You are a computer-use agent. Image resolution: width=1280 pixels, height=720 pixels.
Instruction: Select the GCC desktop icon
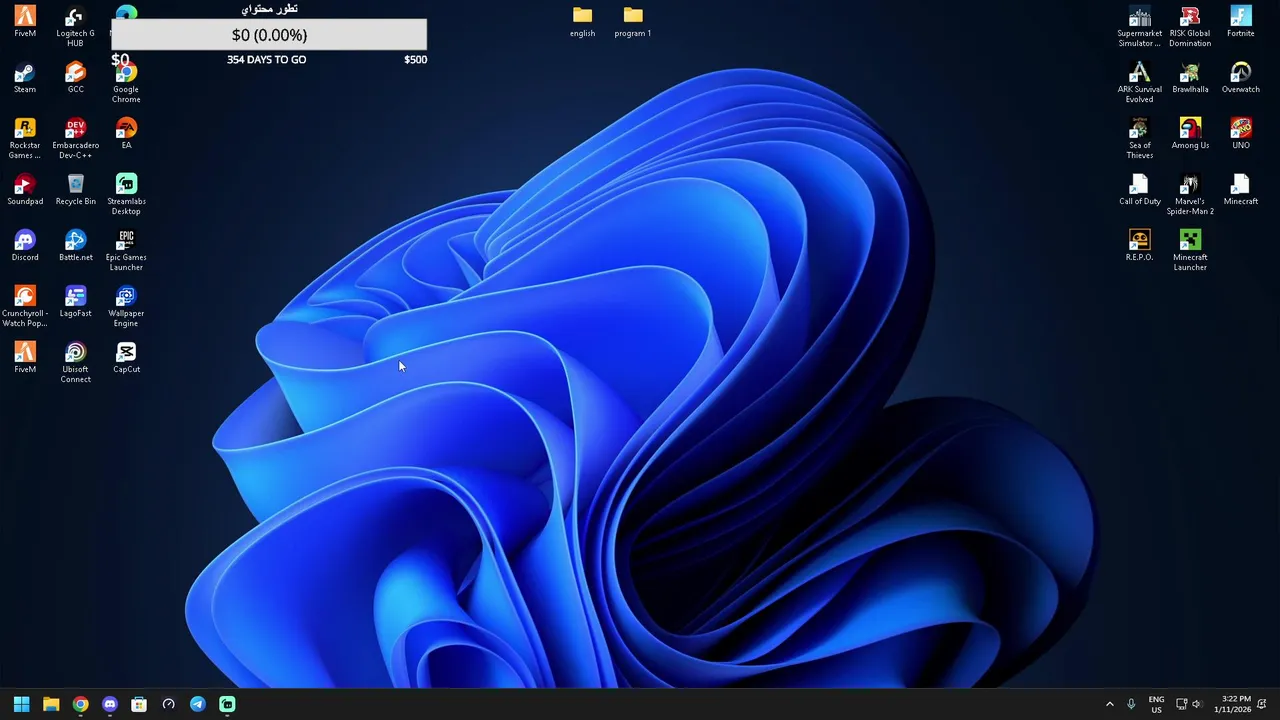coord(75,78)
